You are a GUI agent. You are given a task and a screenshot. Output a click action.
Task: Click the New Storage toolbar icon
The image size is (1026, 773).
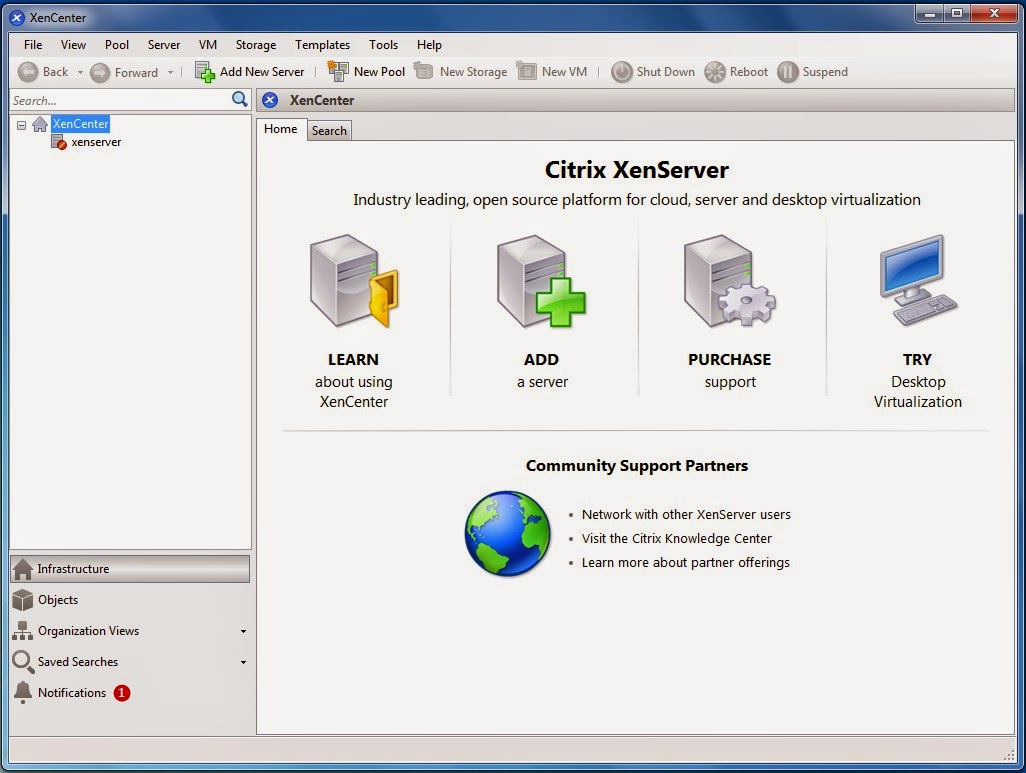point(423,71)
